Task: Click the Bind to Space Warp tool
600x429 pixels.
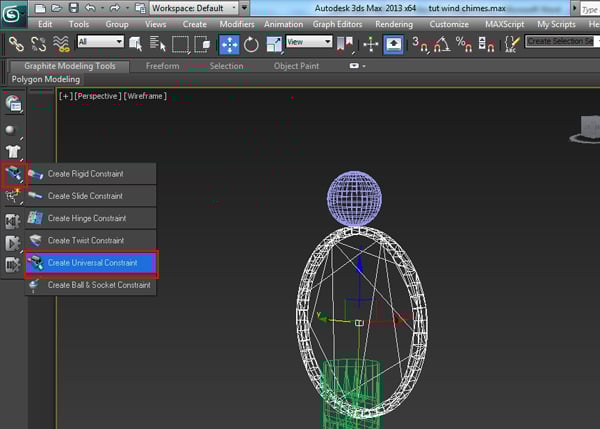Action: pyautogui.click(x=61, y=44)
